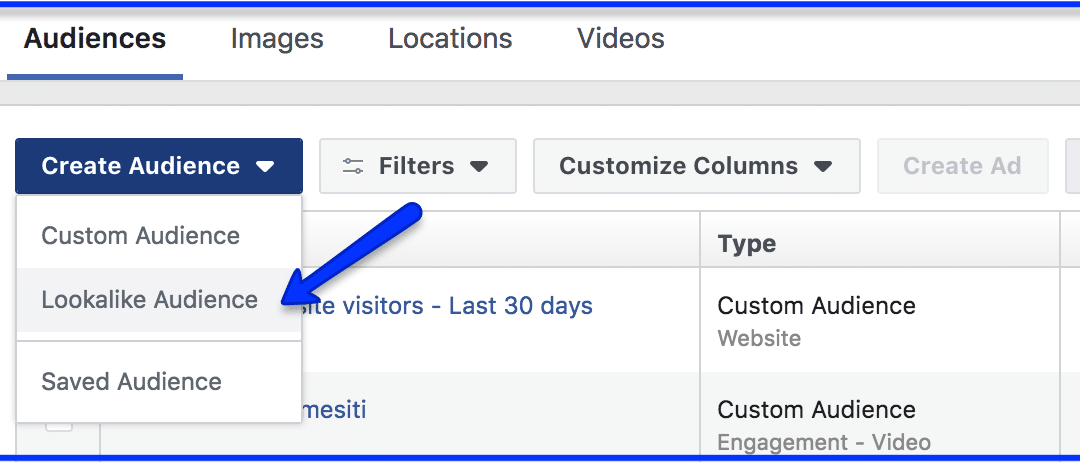Screen dimensions: 1080x462
Task: Open the Images tab
Action: pyautogui.click(x=277, y=39)
